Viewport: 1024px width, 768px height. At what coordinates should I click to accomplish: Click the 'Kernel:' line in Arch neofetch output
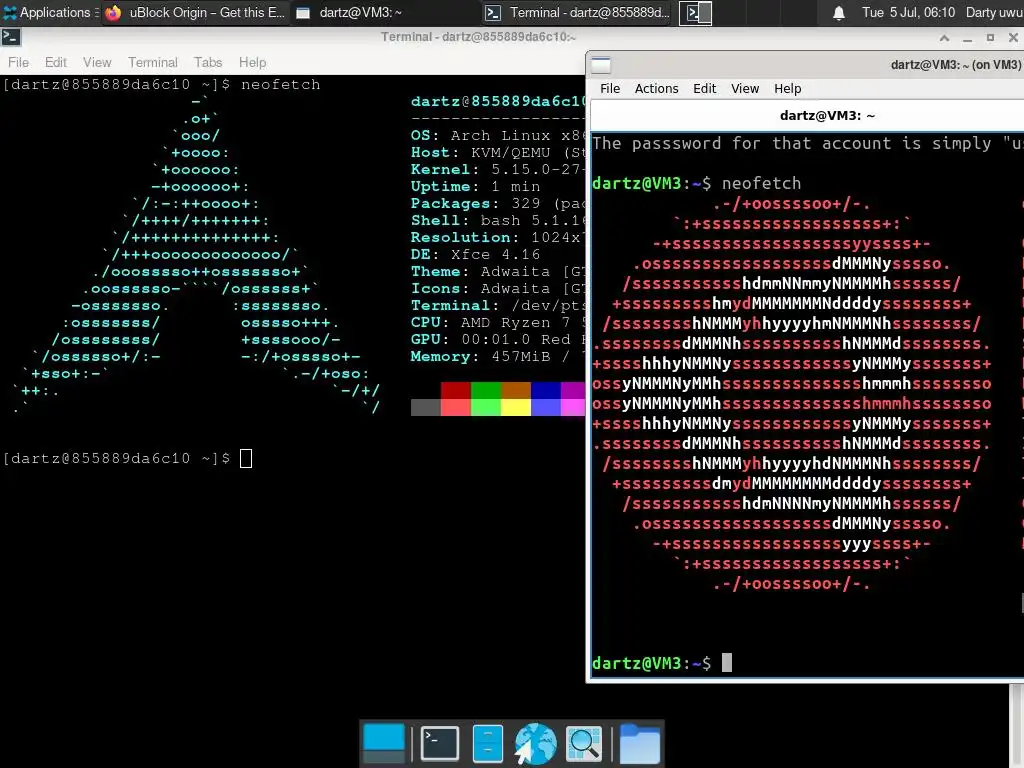[498, 169]
